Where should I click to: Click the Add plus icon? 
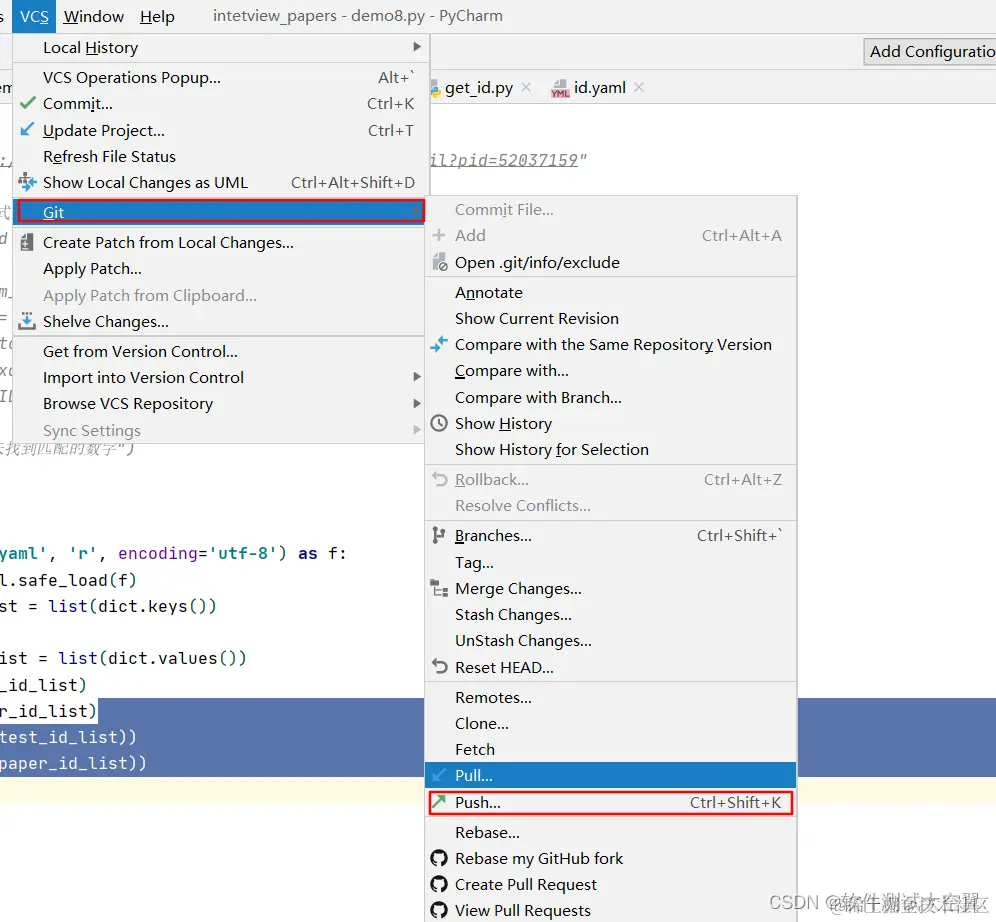coord(439,235)
